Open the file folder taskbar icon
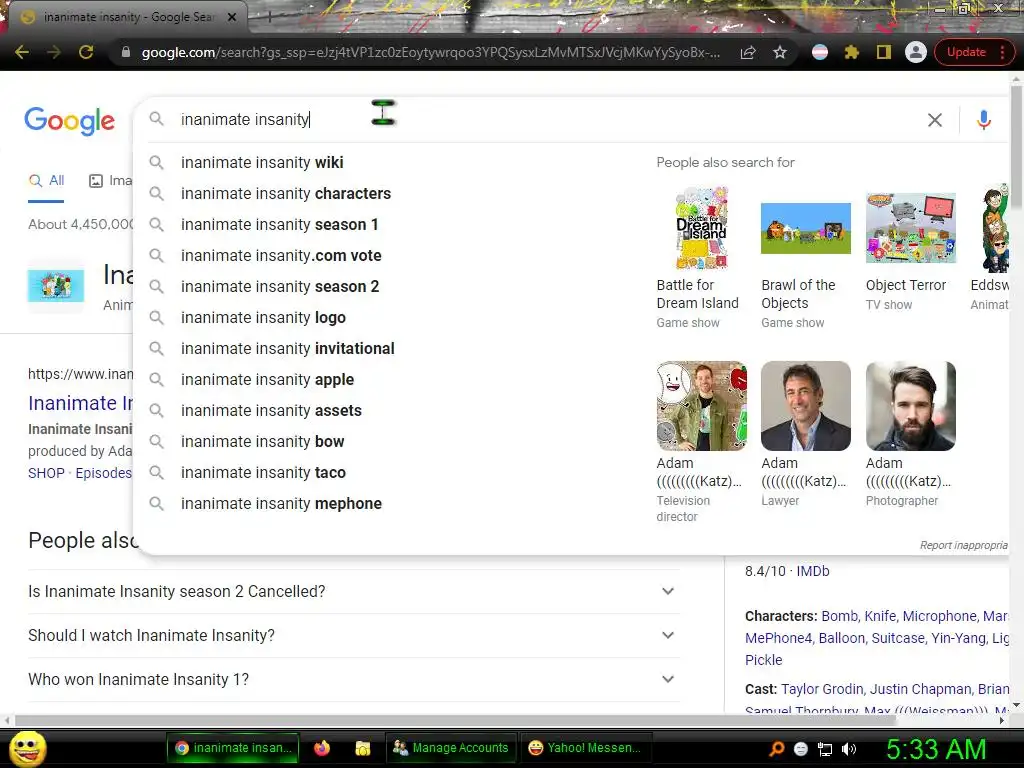This screenshot has height=768, width=1024. (363, 748)
